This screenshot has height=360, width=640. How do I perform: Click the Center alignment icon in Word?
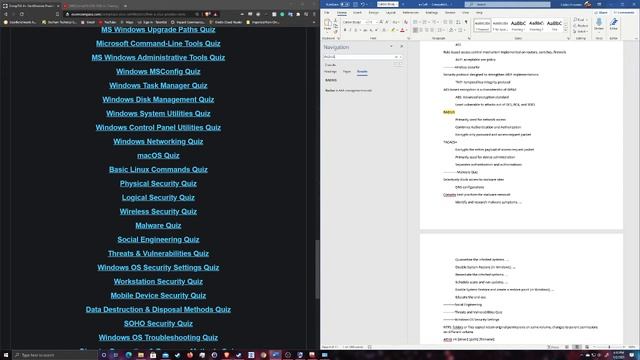pyautogui.click(x=421, y=30)
